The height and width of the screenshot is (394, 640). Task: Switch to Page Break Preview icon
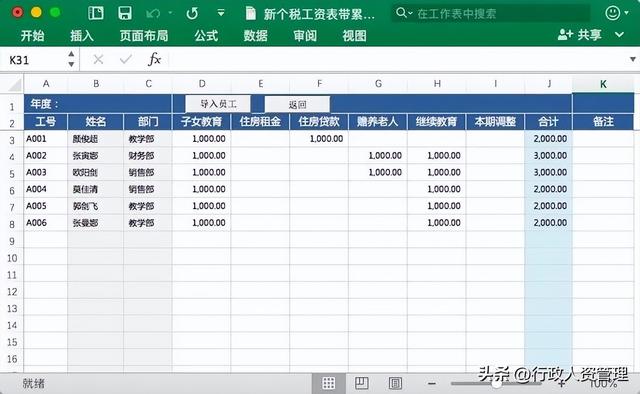tap(395, 383)
